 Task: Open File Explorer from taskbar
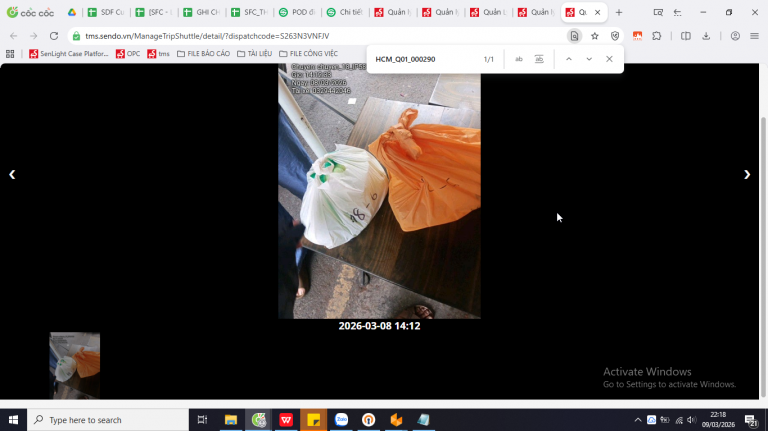pos(231,420)
